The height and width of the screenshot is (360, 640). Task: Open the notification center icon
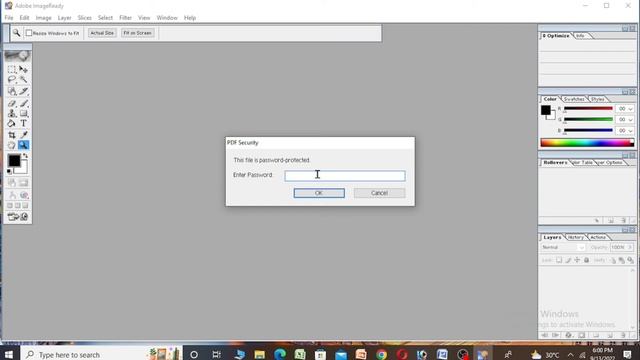627,354
